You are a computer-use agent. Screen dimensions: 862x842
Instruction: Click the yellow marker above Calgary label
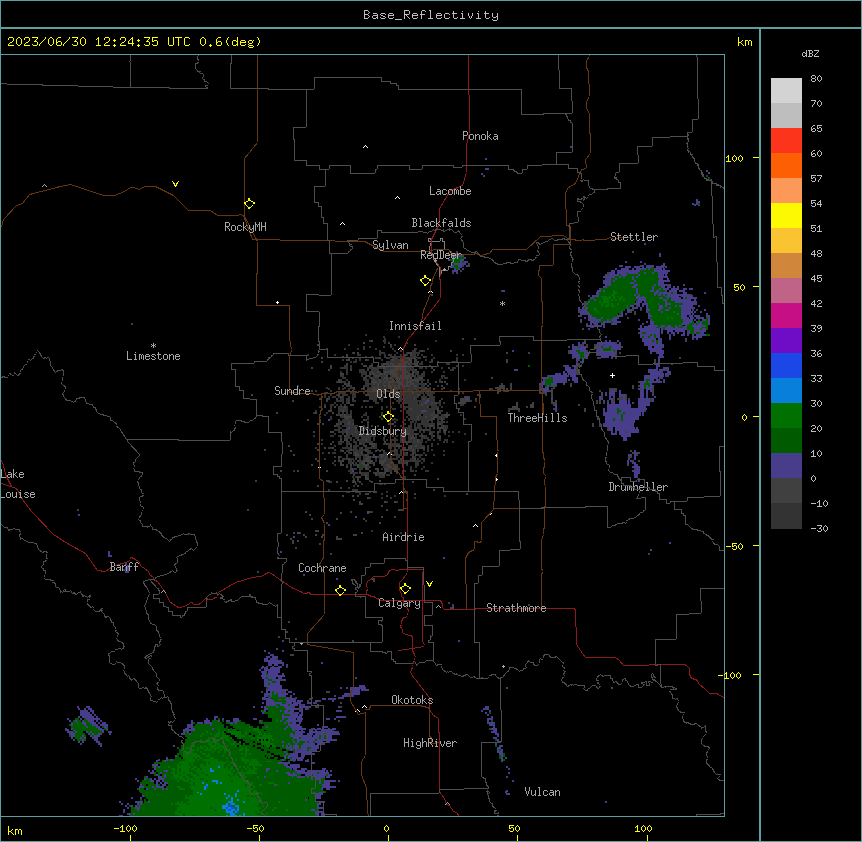coord(405,589)
